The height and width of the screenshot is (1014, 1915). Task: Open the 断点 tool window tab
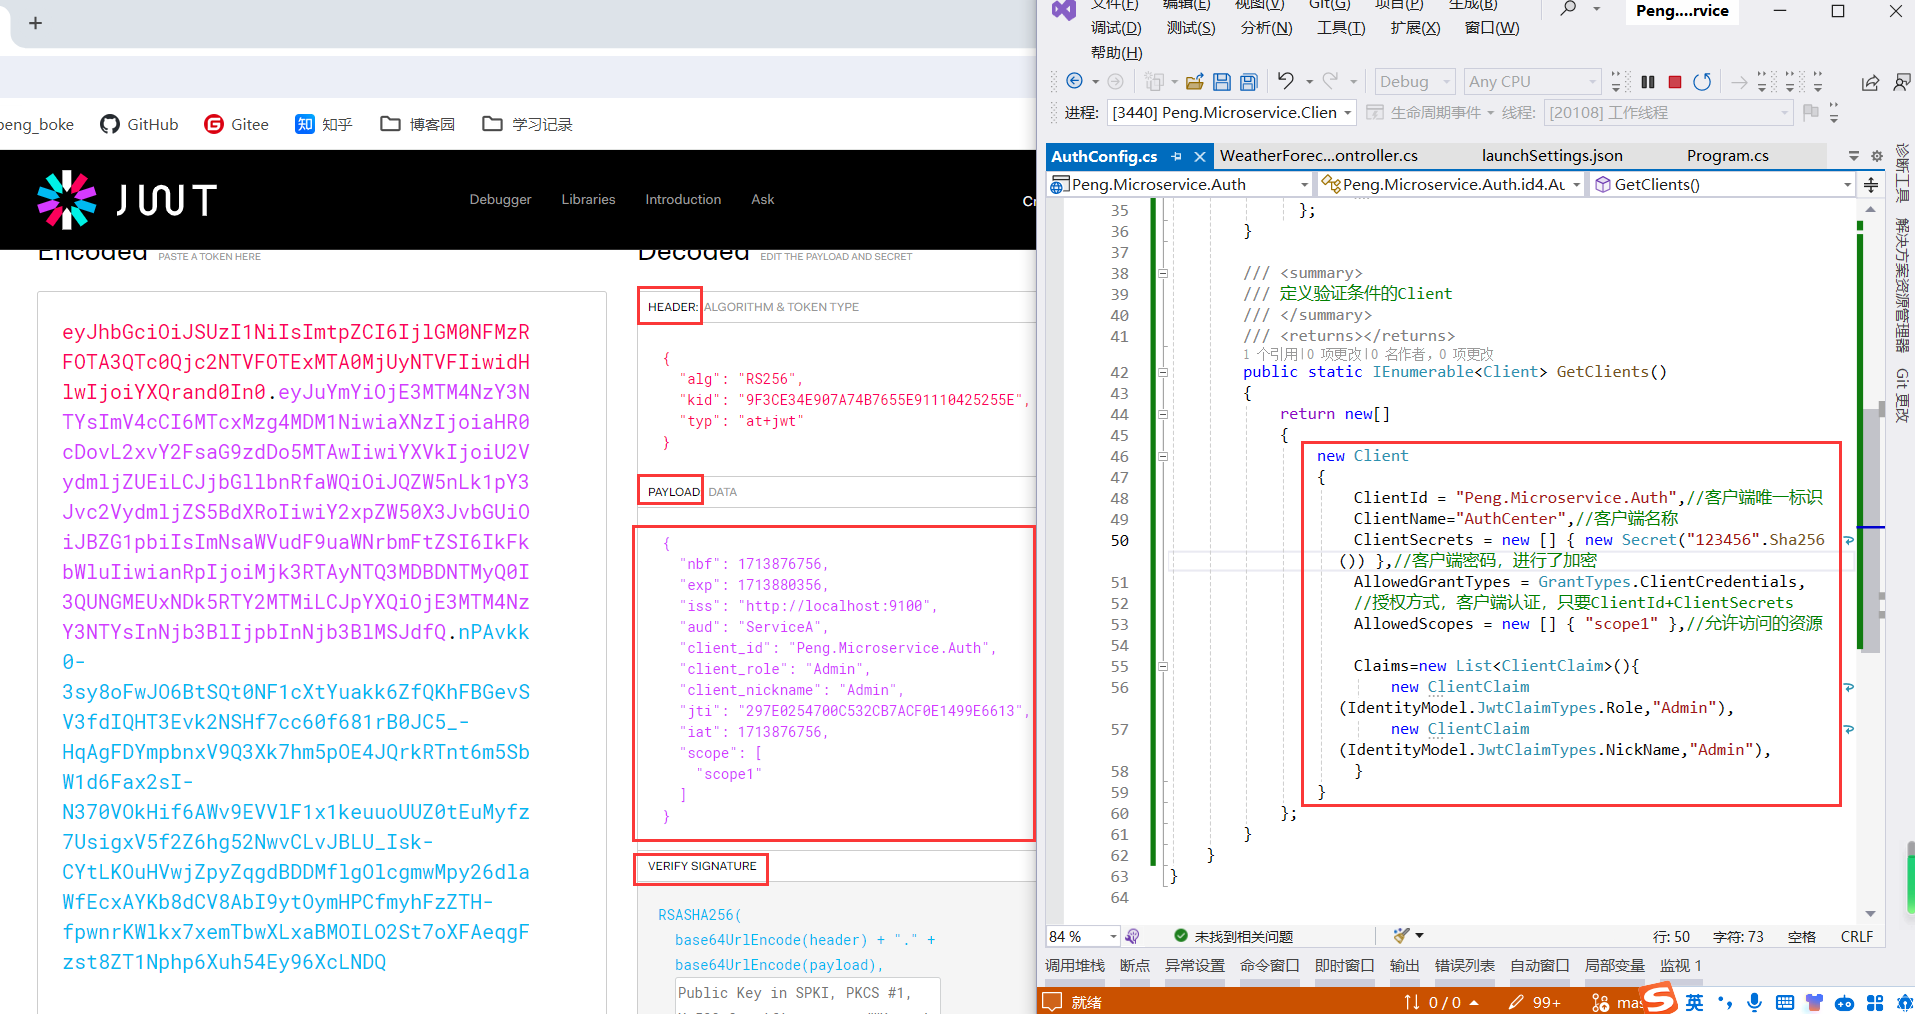tap(1135, 966)
